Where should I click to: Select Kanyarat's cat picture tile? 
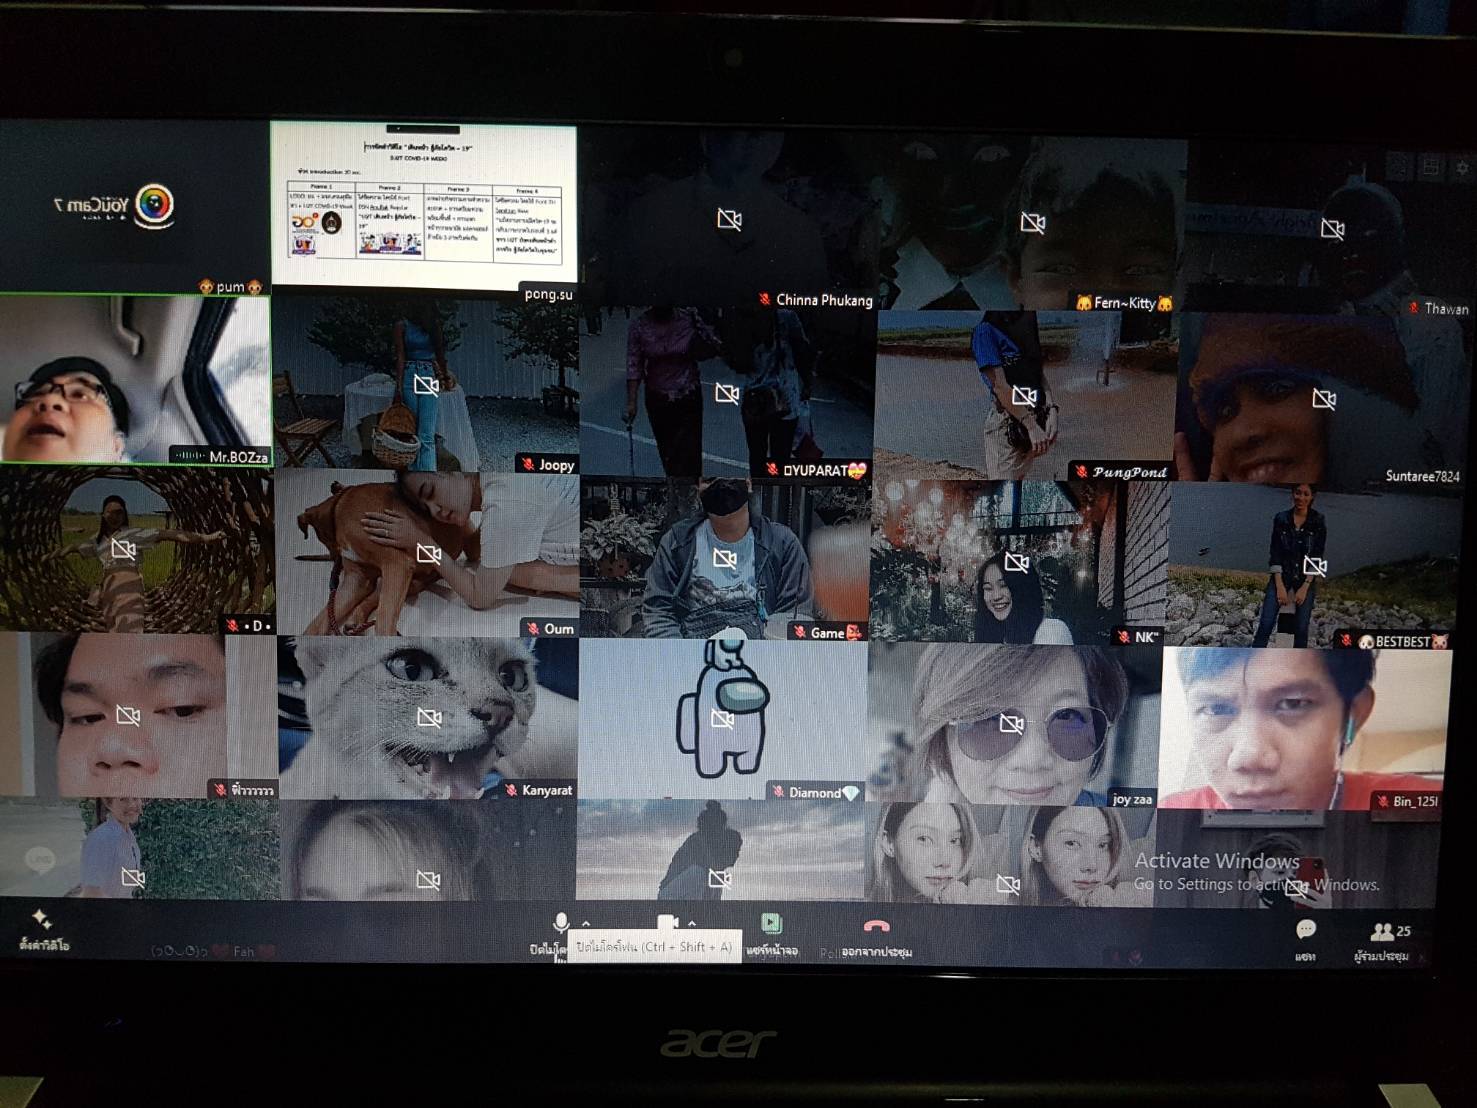[428, 716]
